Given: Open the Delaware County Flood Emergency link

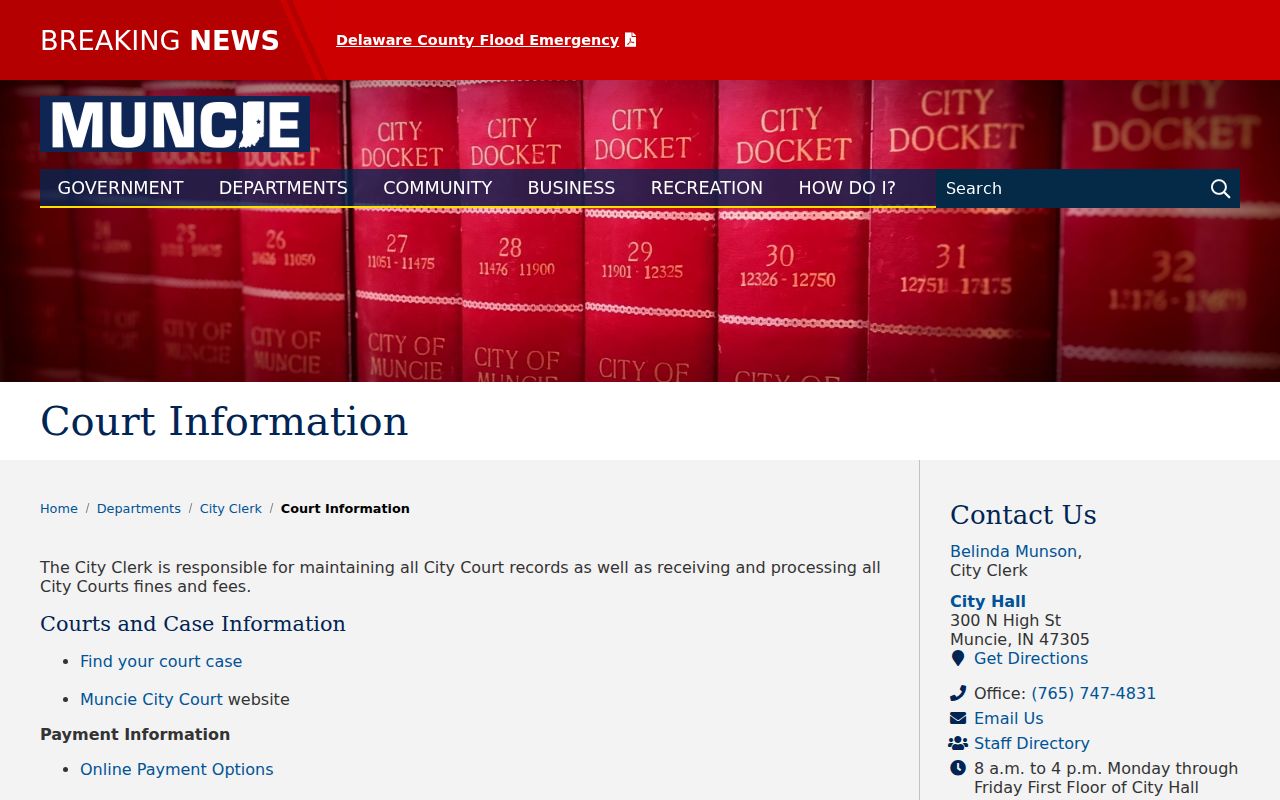Looking at the screenshot, I should click(x=477, y=40).
